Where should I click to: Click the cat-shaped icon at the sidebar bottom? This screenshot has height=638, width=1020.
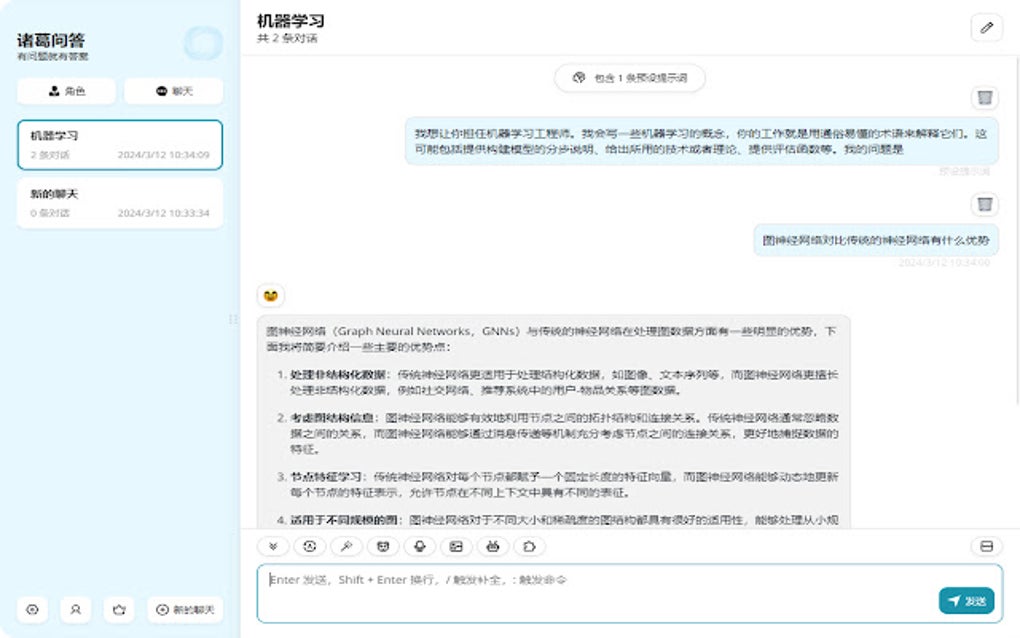point(119,609)
